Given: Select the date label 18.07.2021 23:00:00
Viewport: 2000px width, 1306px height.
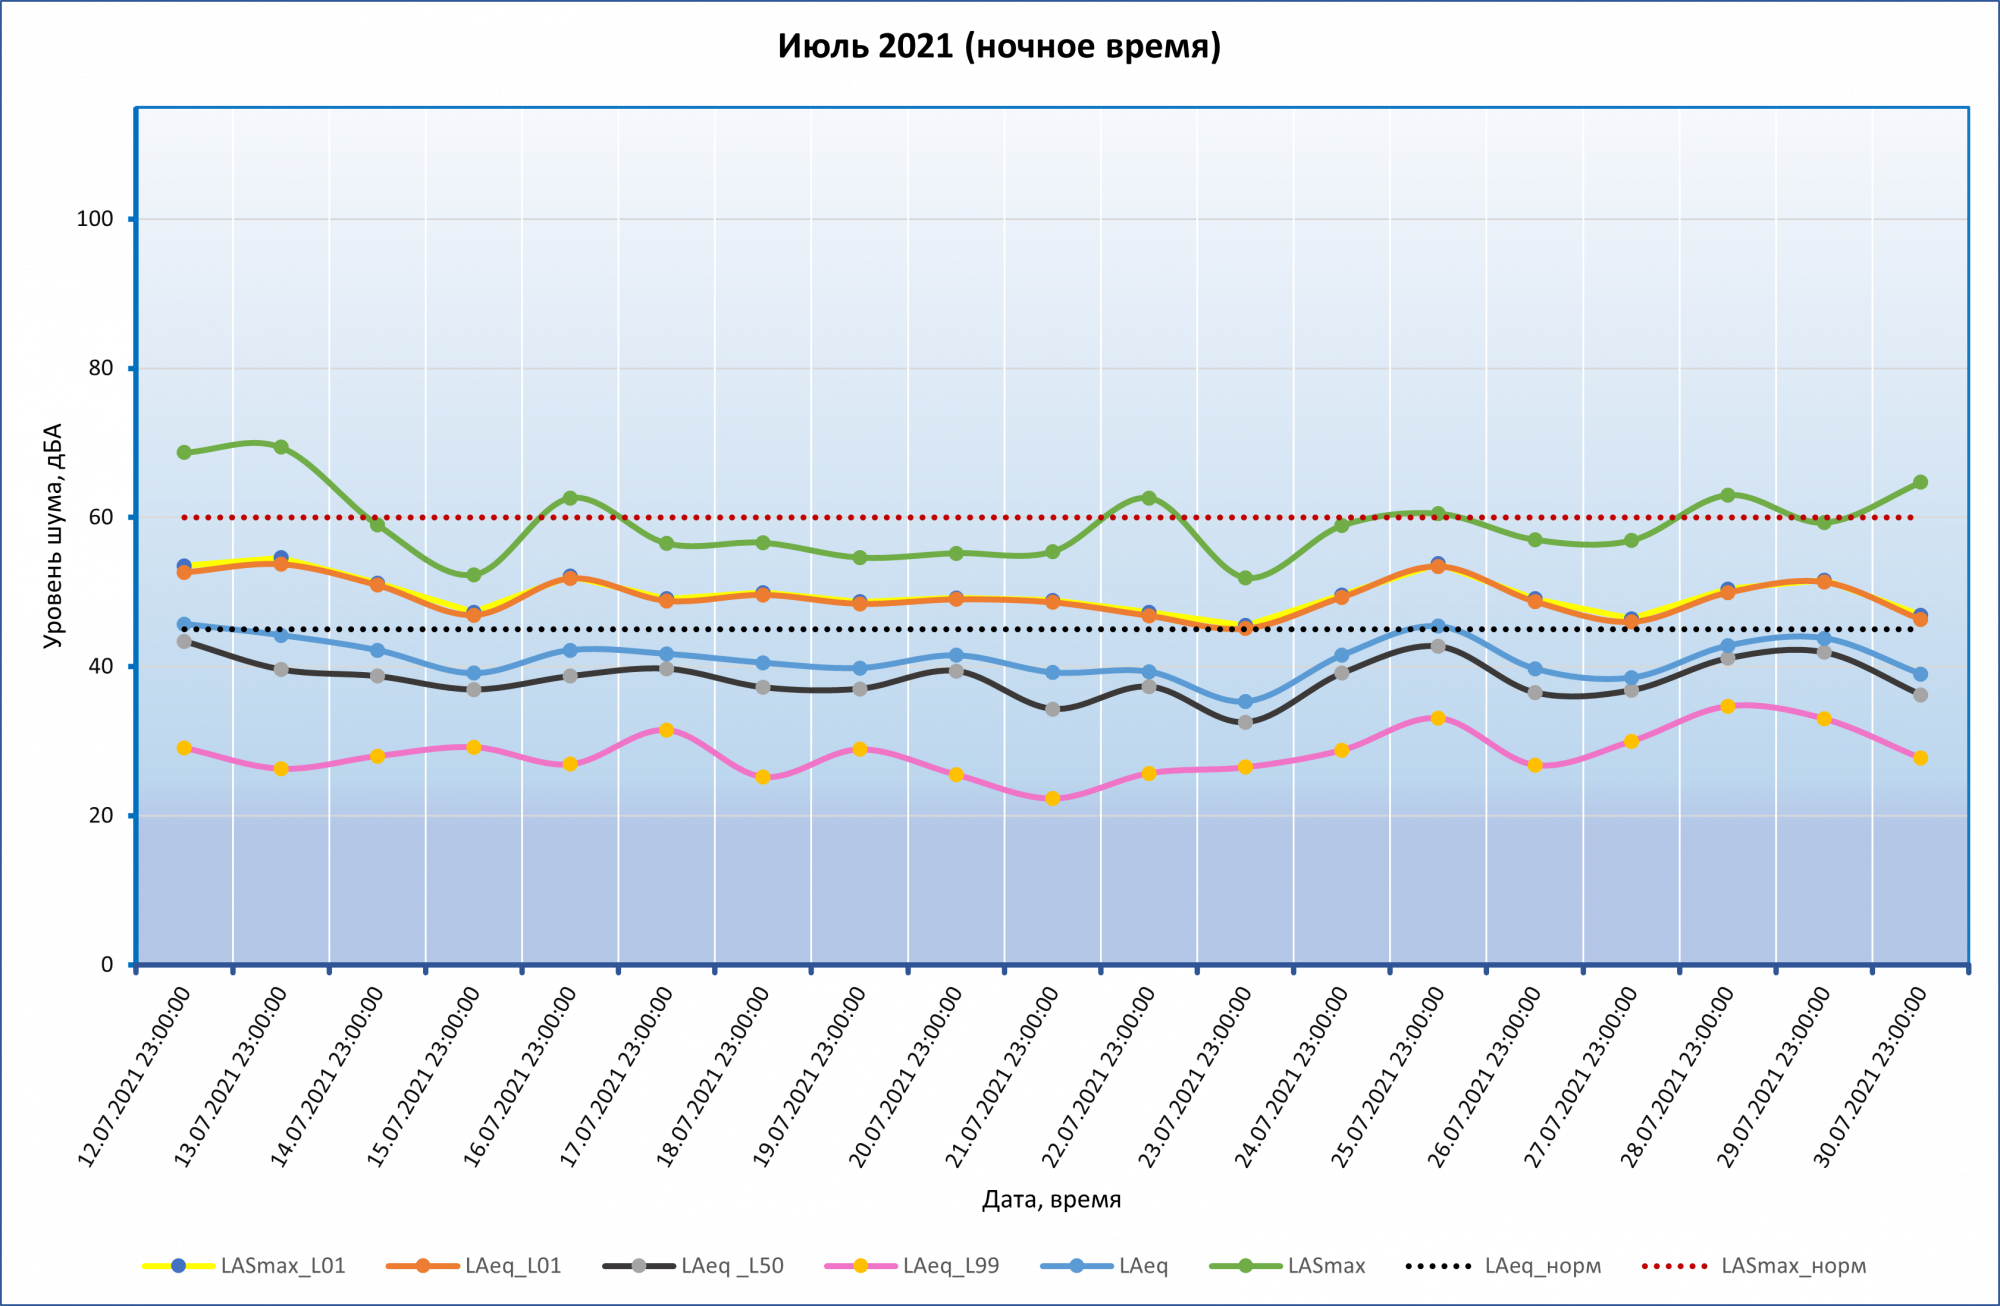Looking at the screenshot, I should pyautogui.click(x=712, y=1076).
